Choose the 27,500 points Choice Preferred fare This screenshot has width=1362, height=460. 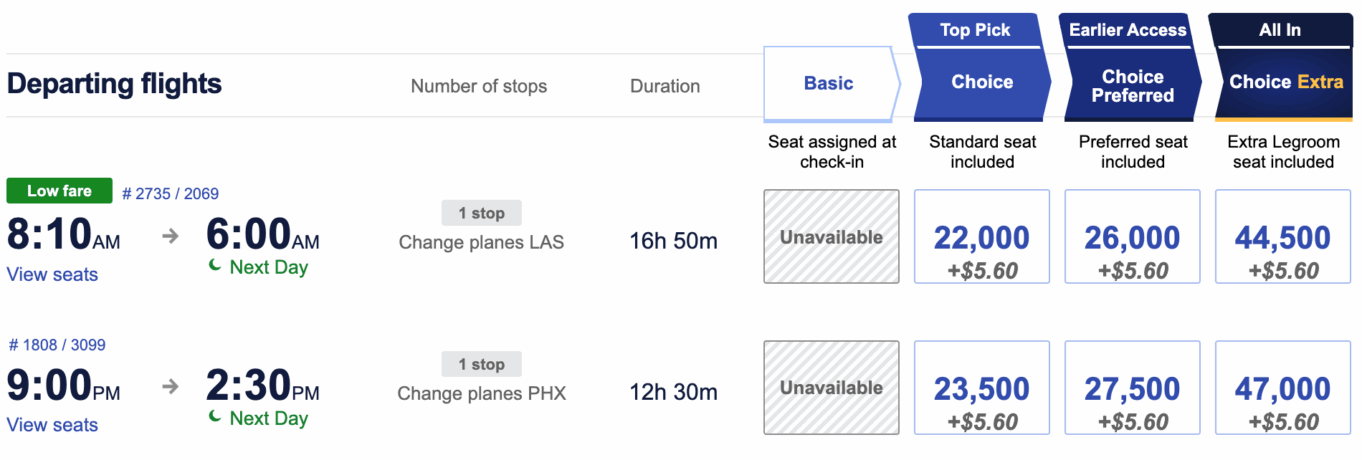point(1132,387)
